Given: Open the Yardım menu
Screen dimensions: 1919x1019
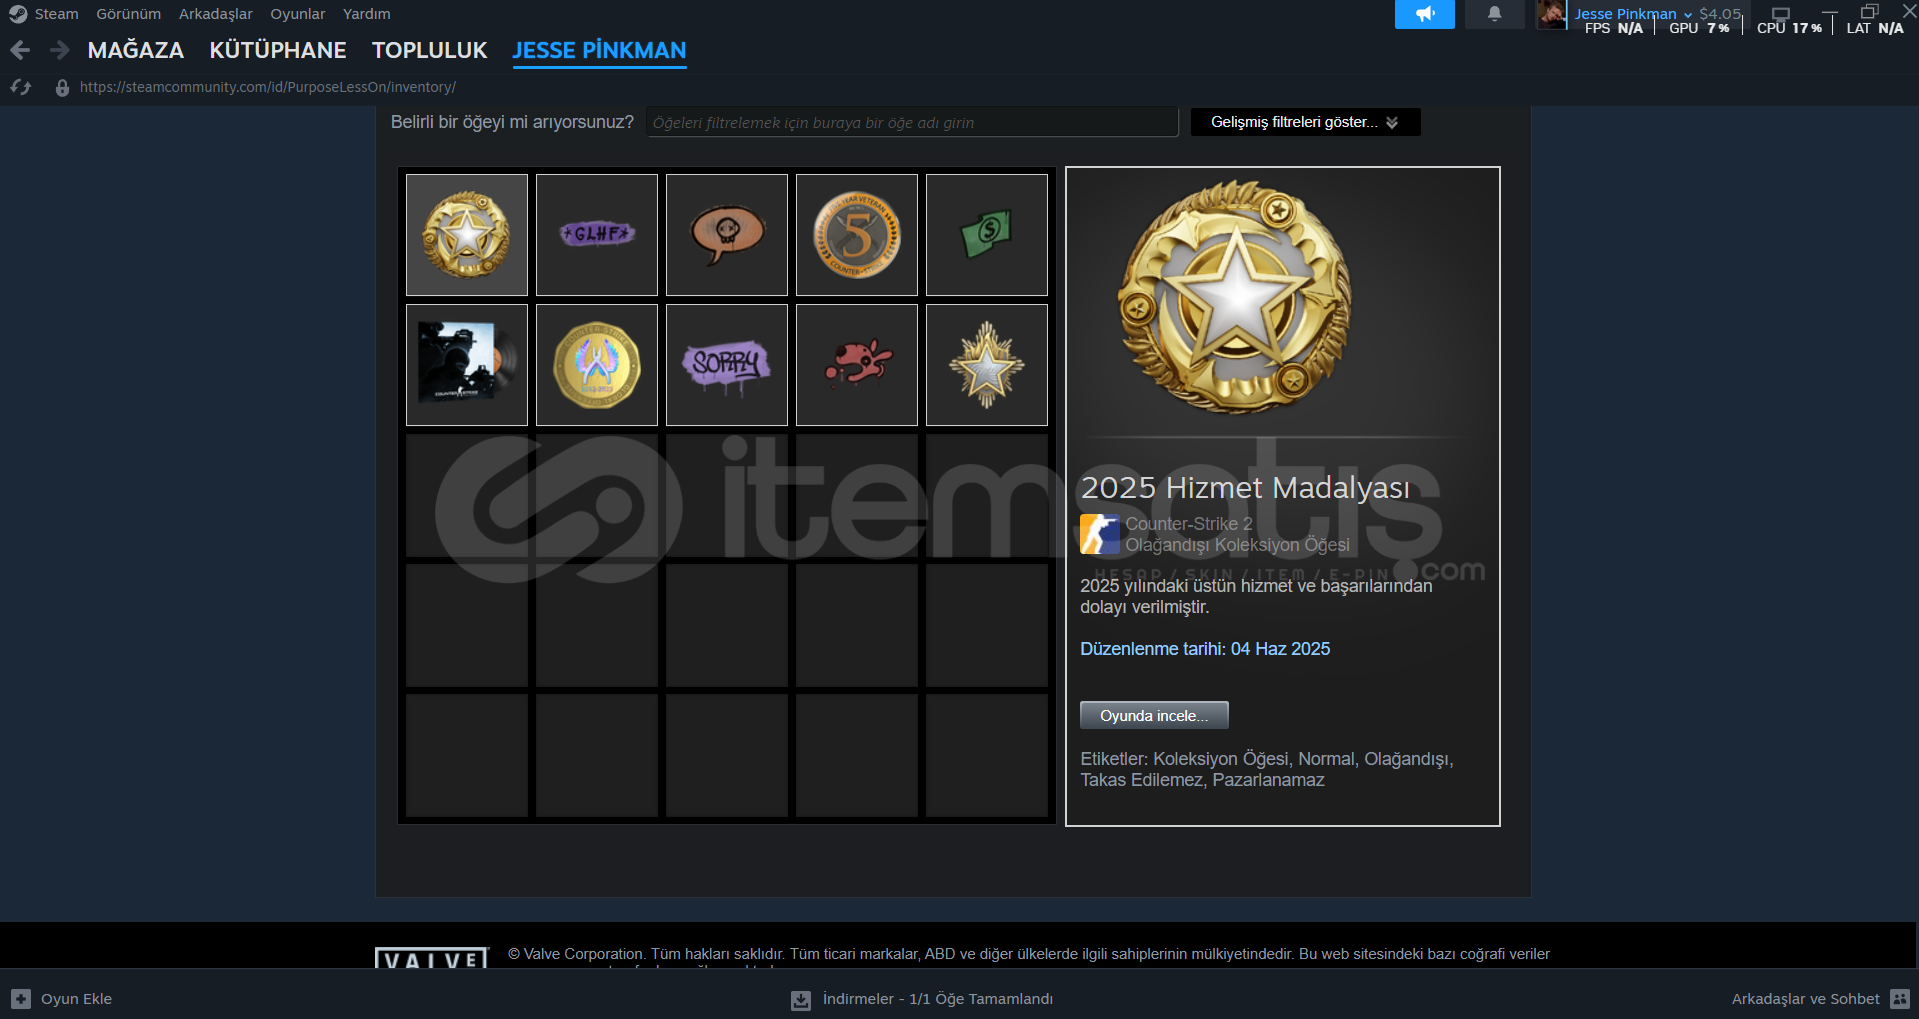Looking at the screenshot, I should click(366, 14).
